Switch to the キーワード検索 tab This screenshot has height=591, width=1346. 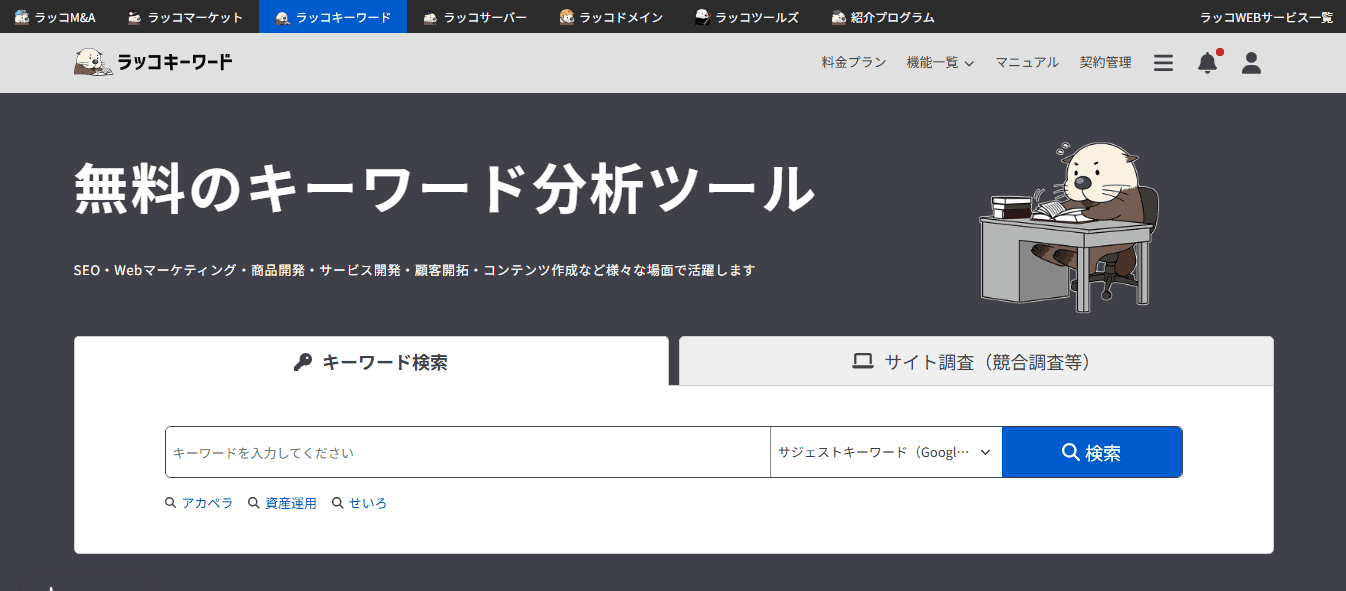tap(371, 361)
